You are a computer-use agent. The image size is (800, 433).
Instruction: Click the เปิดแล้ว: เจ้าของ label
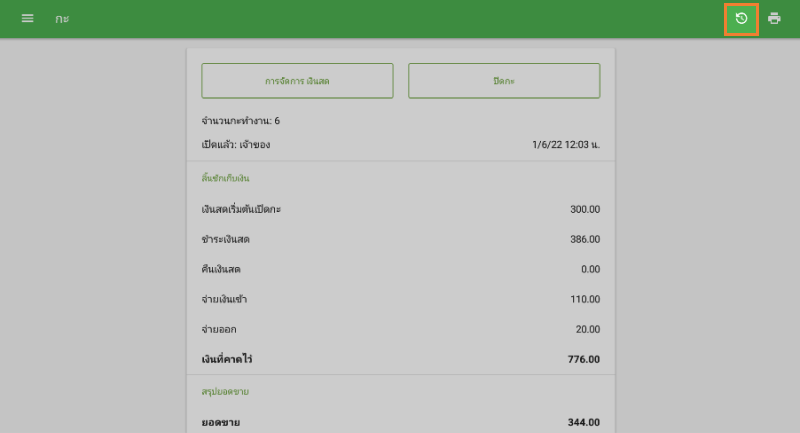point(236,145)
